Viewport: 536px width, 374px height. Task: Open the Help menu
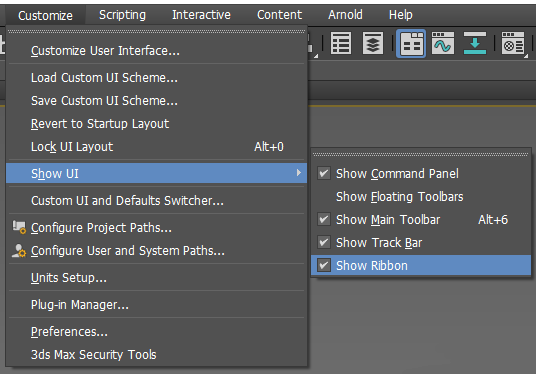click(x=401, y=15)
